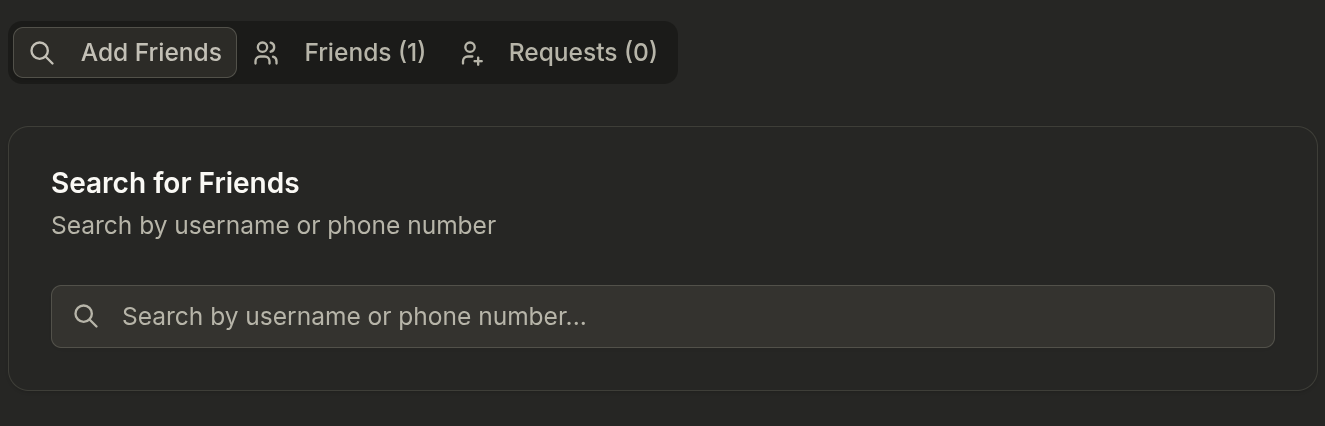Click the request count "(0)" in Requests tab
Screen dimensions: 1325x426
(641, 53)
